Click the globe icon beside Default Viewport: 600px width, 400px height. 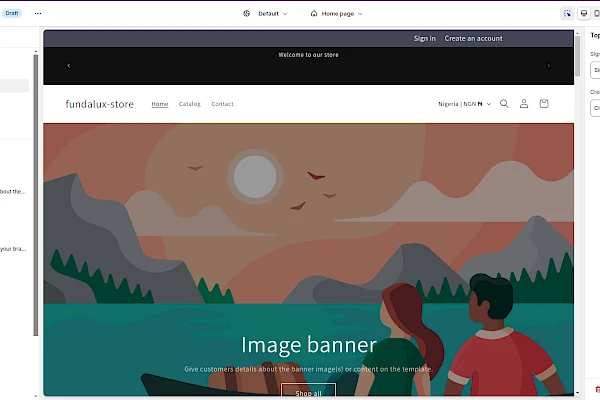[247, 14]
